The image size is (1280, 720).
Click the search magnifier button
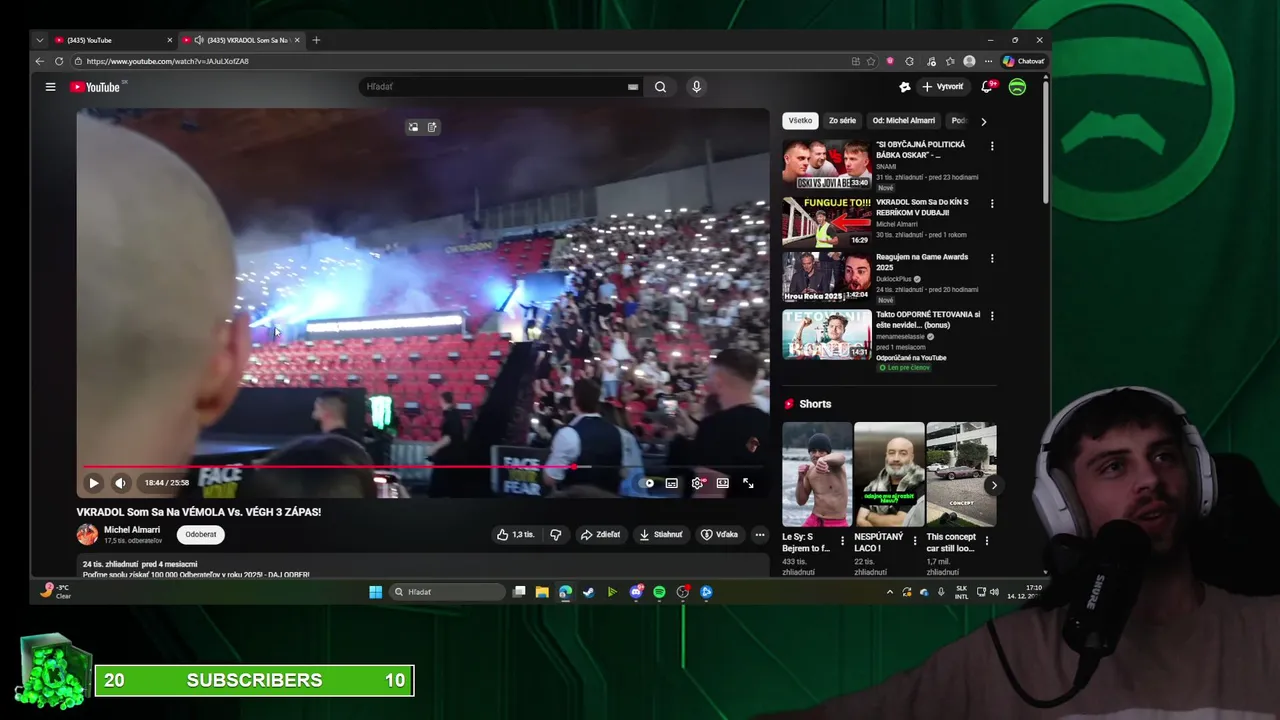point(660,87)
